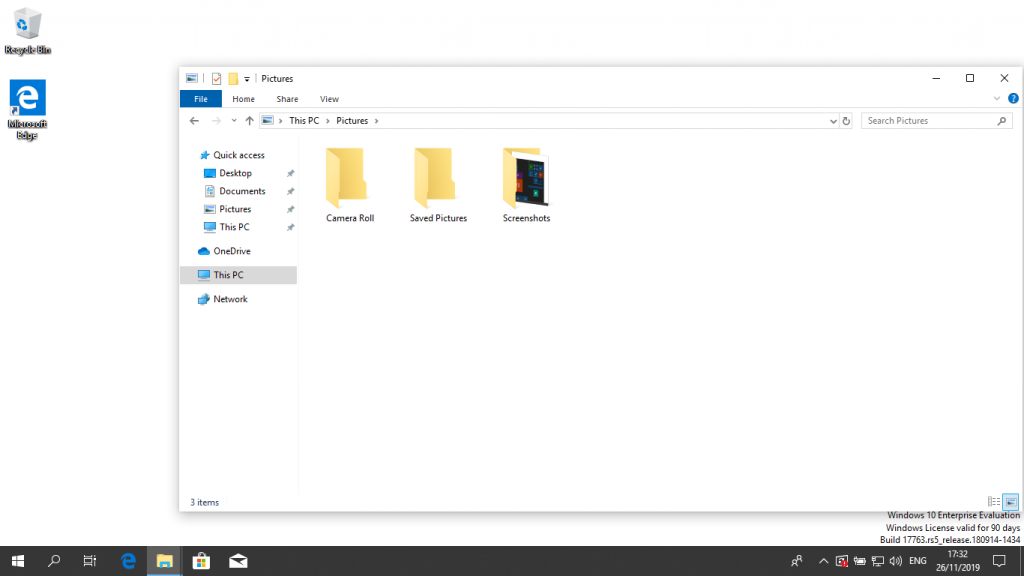Select Desktop in Quick access
This screenshot has height=576, width=1024.
coord(236,173)
